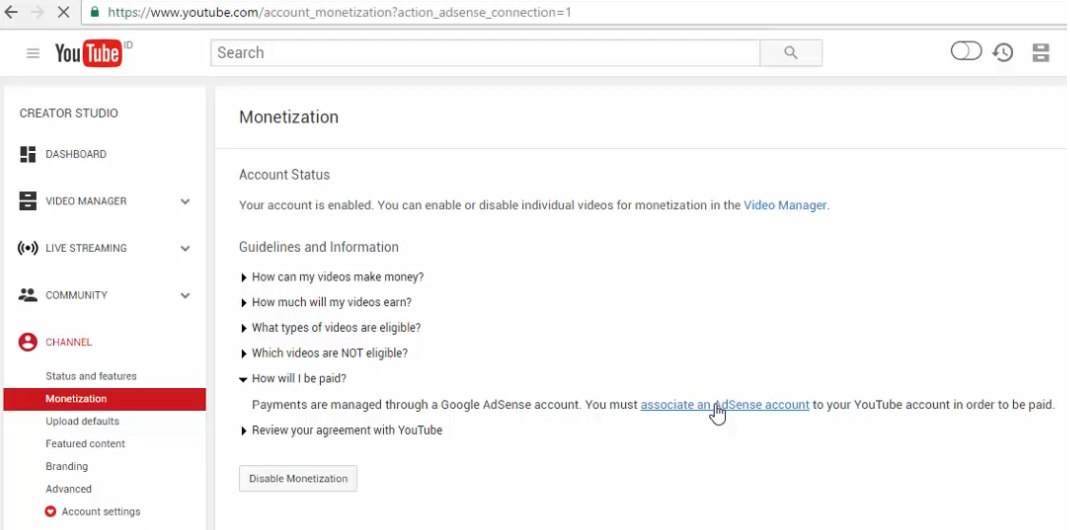Click the Live Streaming broadcast icon
1070x530 pixels.
28,248
